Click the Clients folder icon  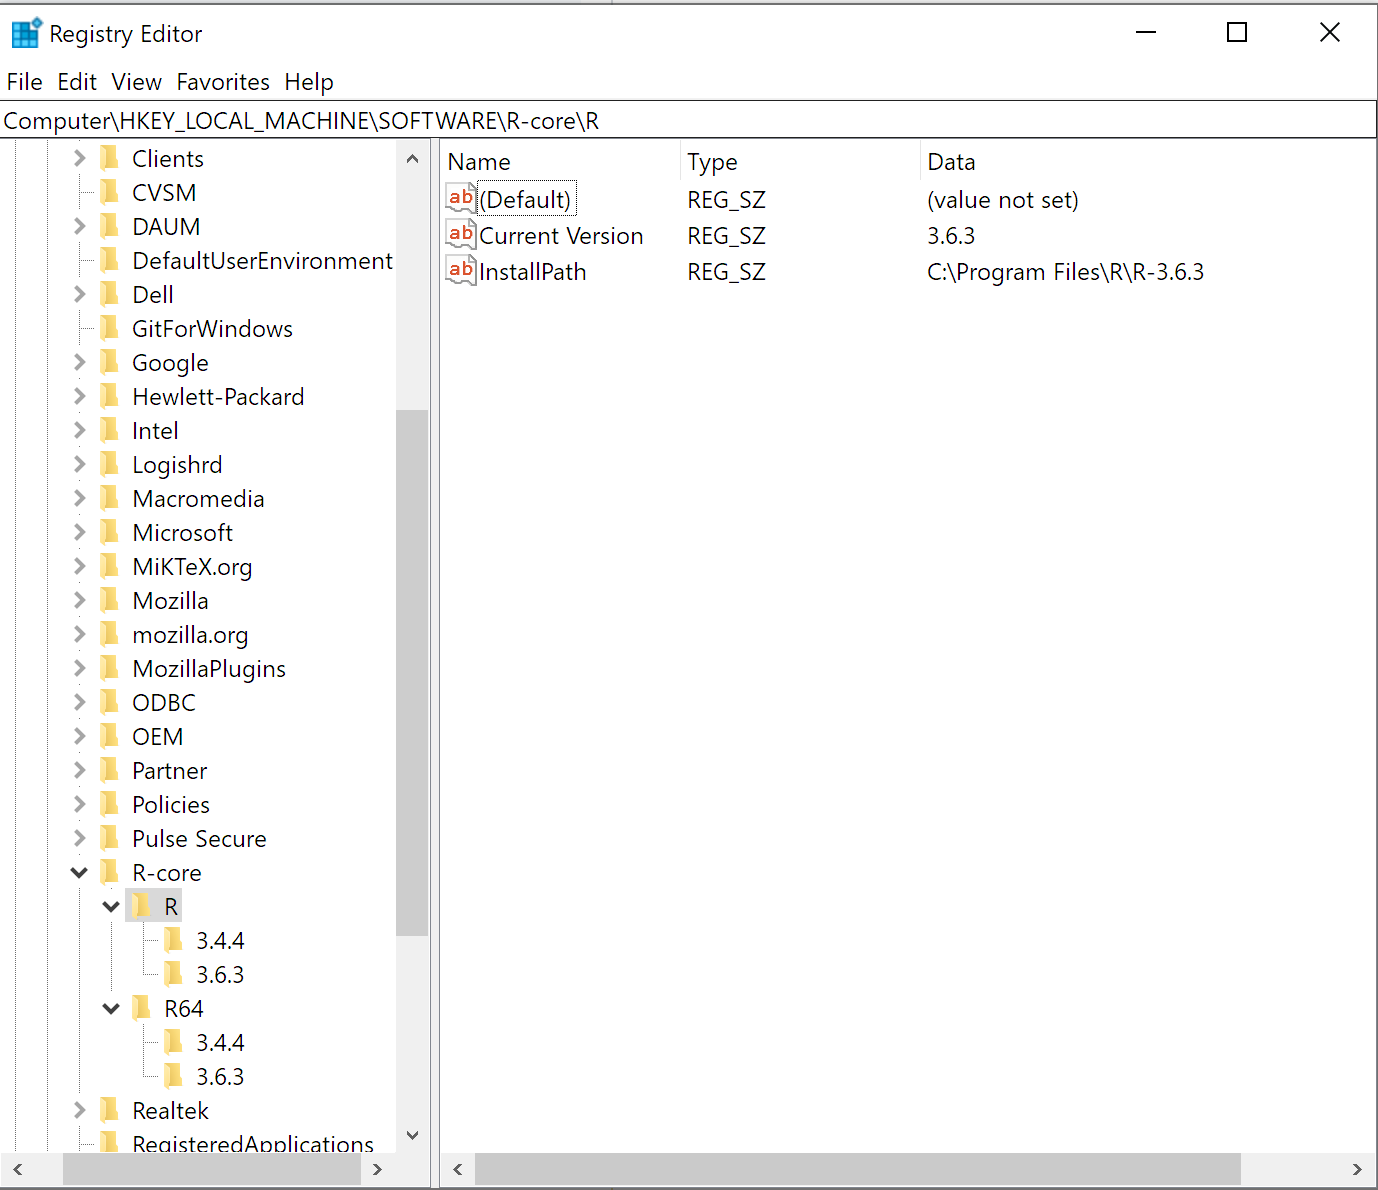click(x=110, y=158)
